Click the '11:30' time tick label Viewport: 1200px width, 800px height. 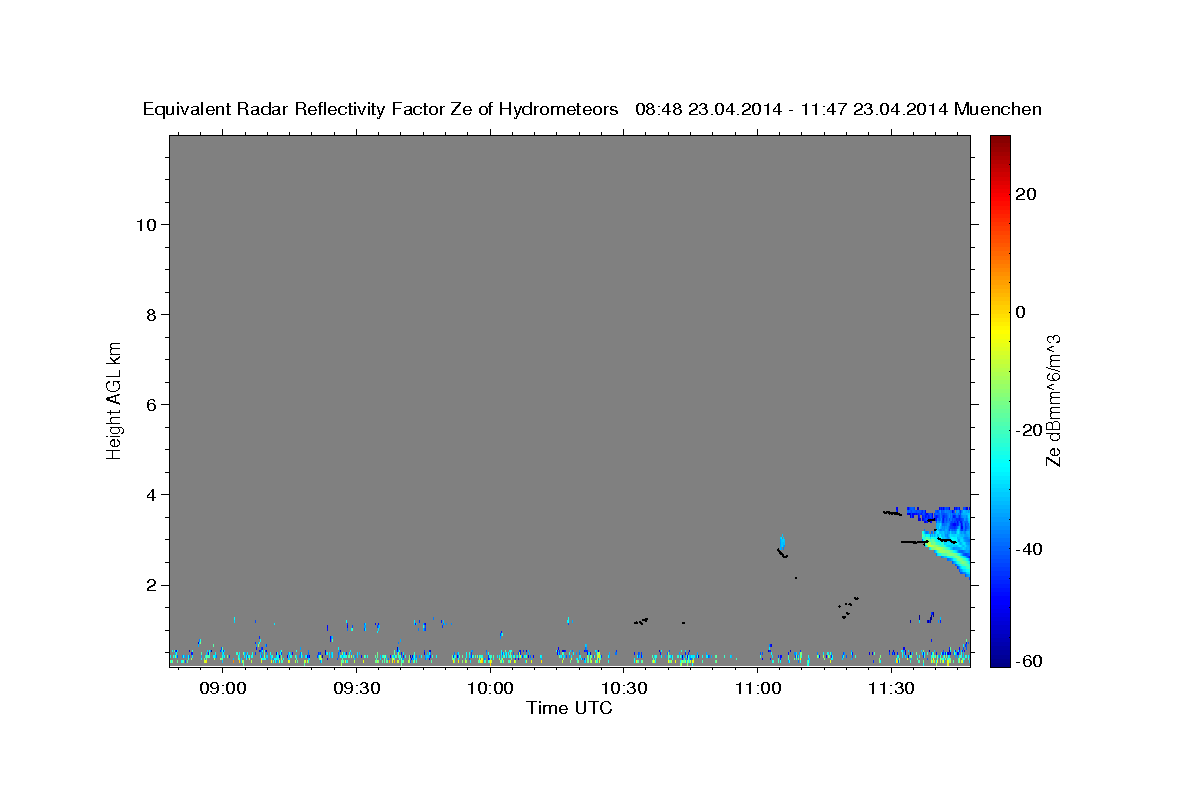(892, 688)
